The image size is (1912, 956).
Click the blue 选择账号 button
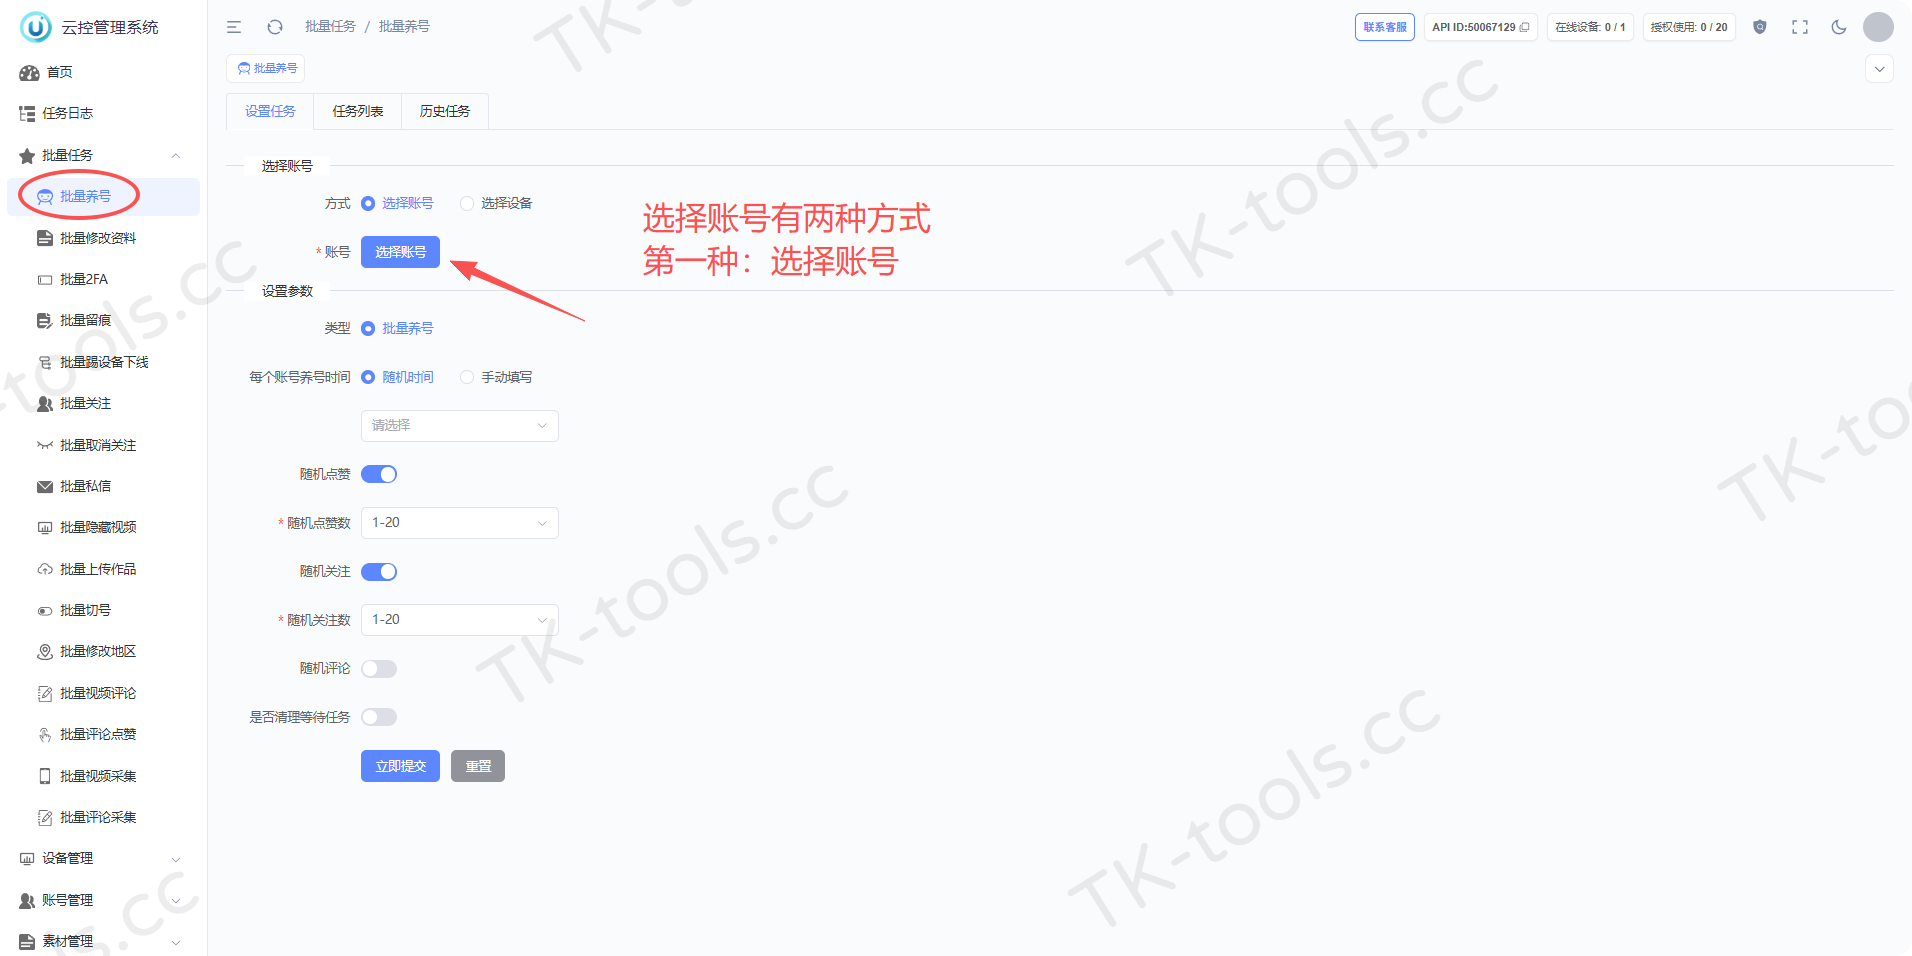pos(400,252)
